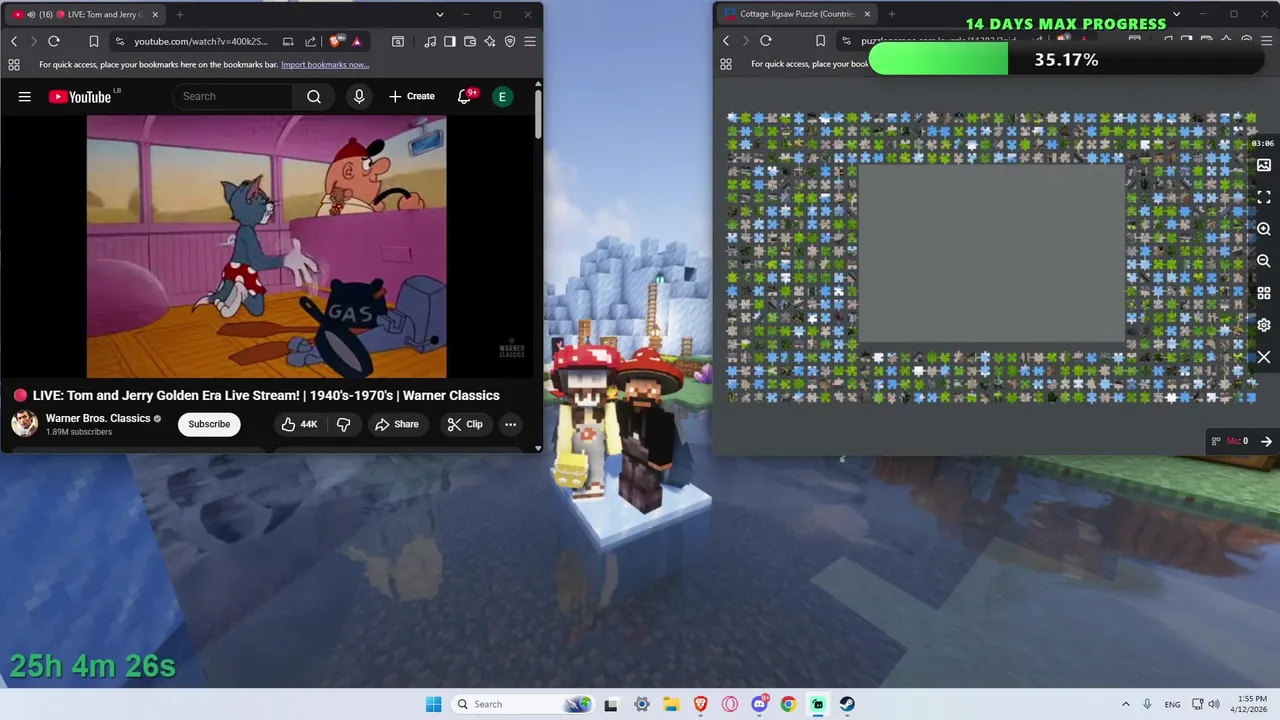Image resolution: width=1280 pixels, height=720 pixels.
Task: Open the Brave main menu in the YouTube window
Action: coord(530,41)
